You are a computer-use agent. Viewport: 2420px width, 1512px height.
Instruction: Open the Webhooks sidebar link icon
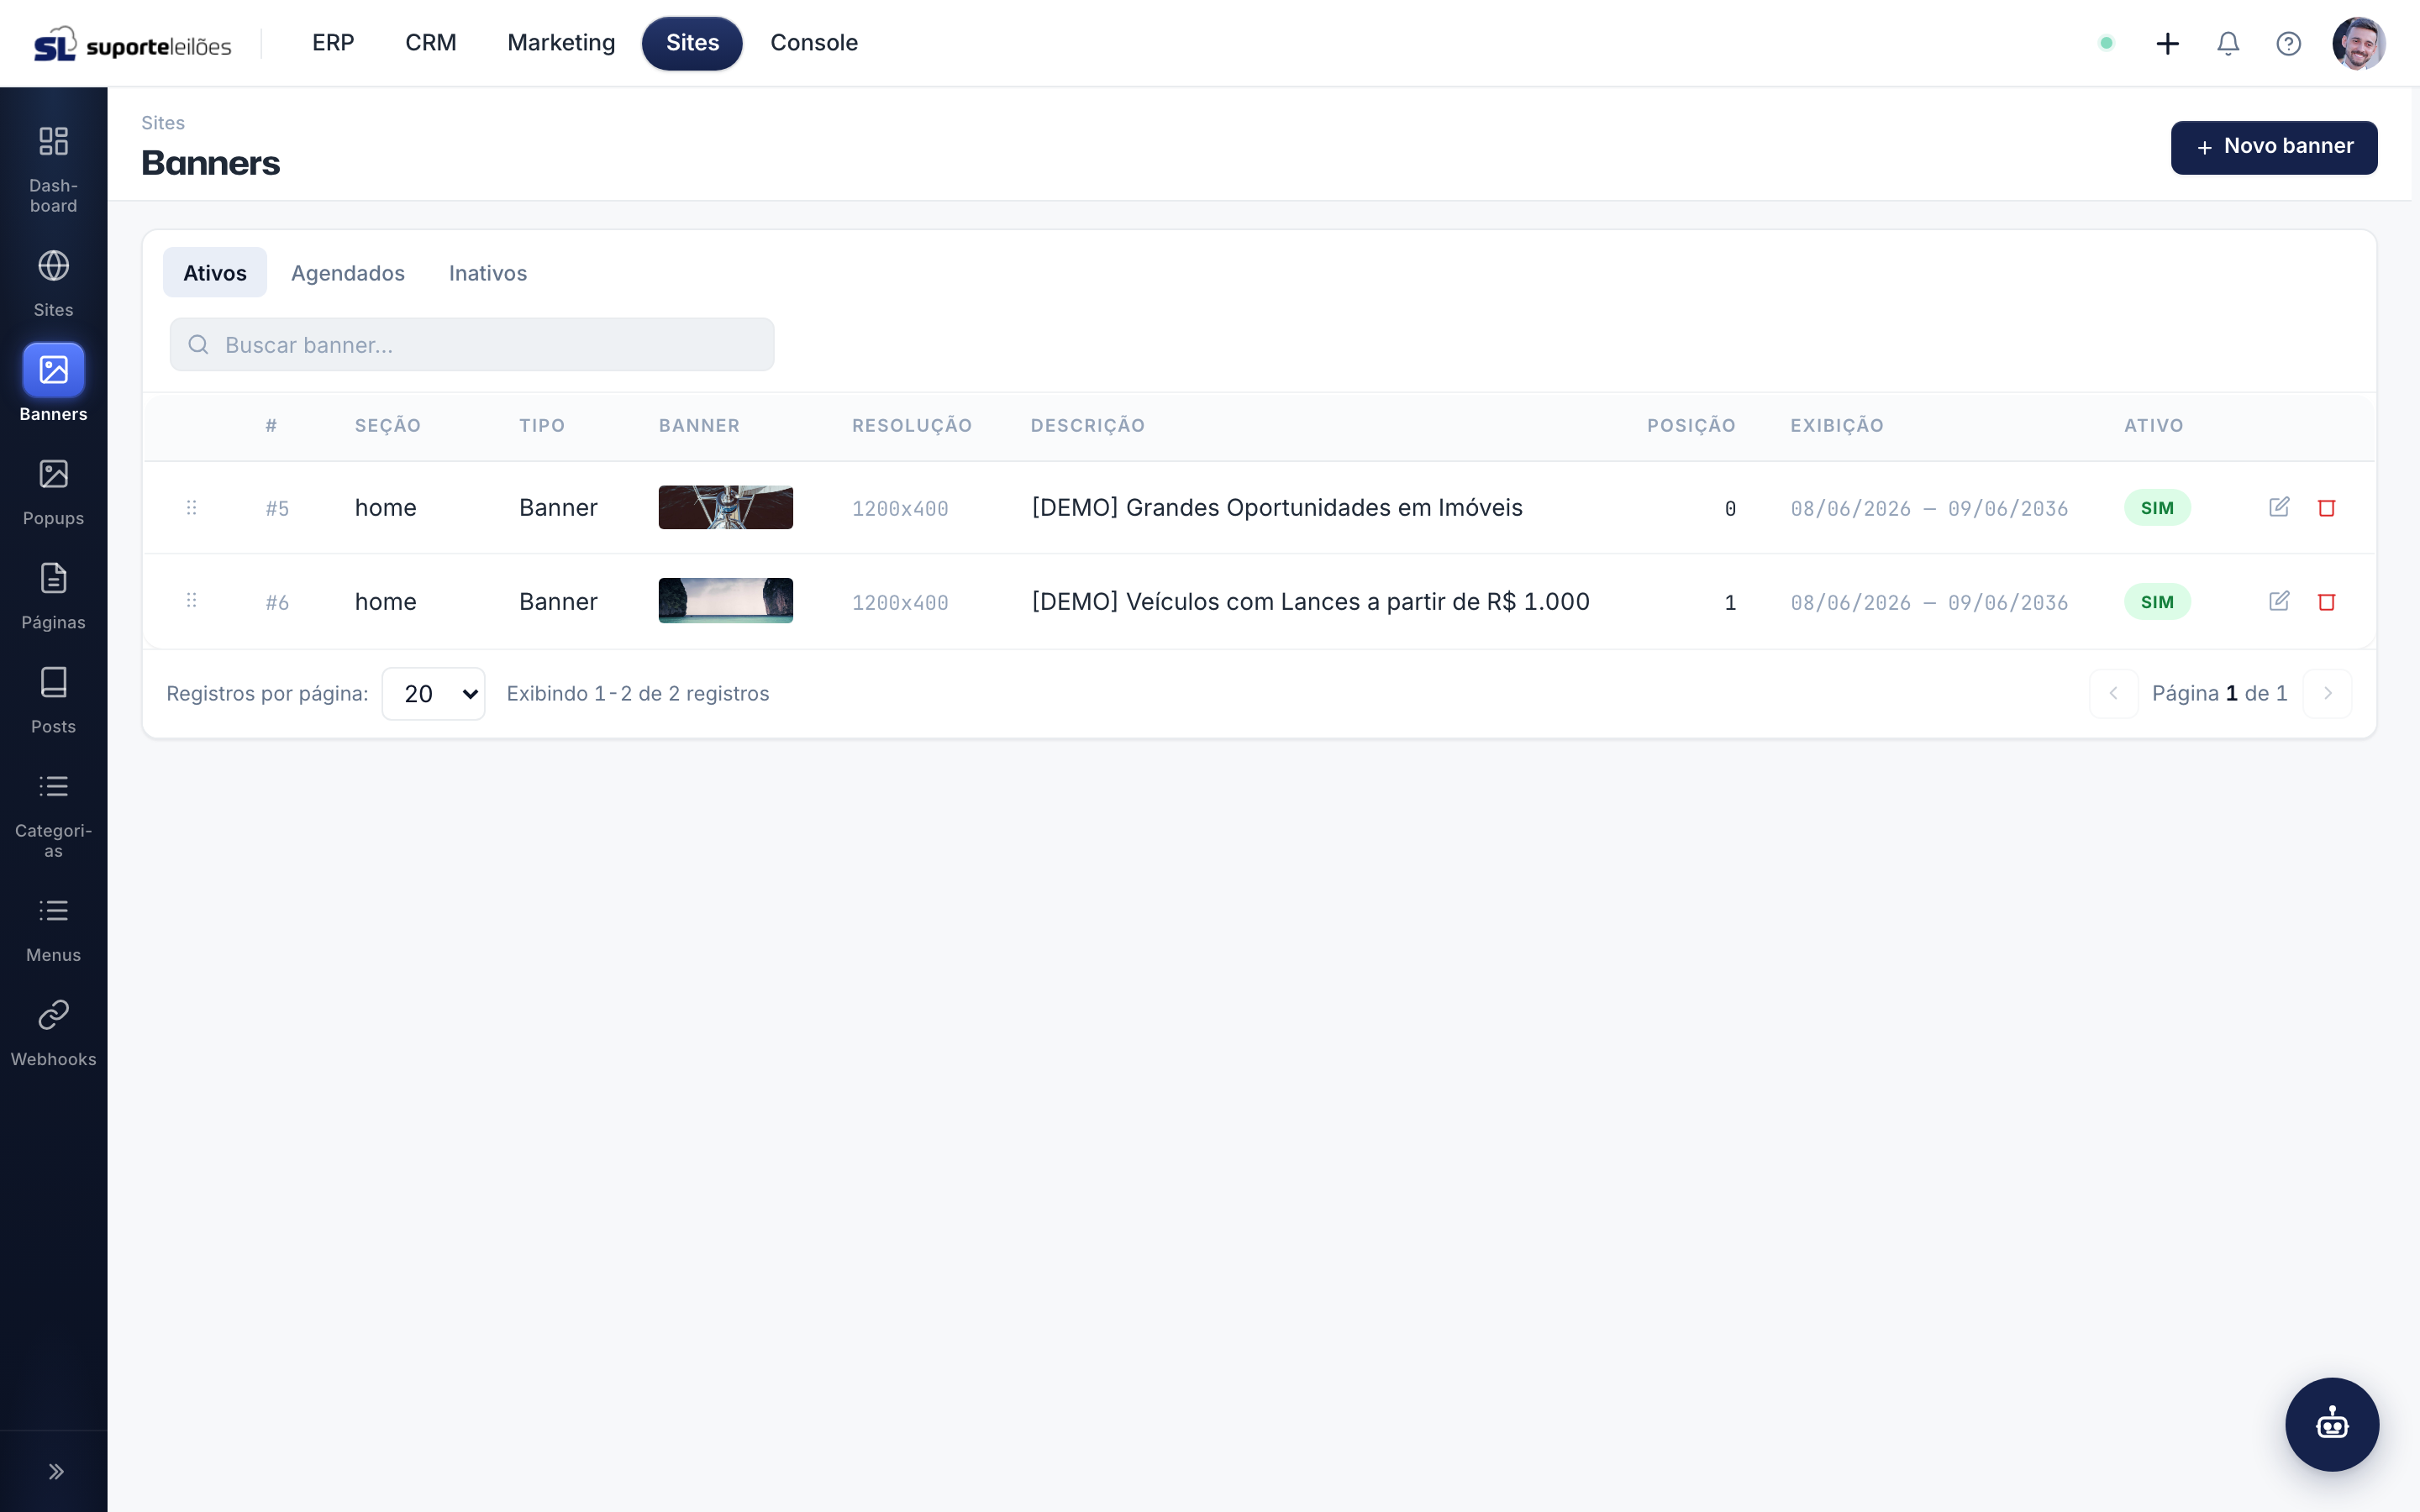[53, 1014]
